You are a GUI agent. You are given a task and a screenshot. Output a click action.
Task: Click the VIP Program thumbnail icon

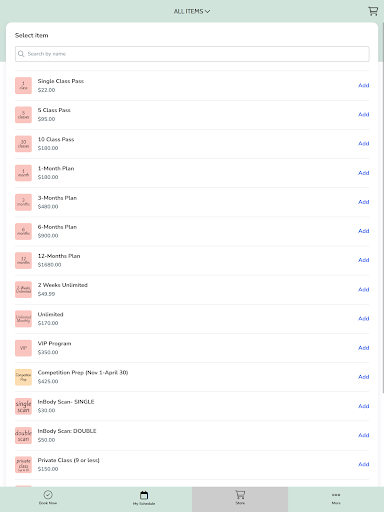coord(23,348)
